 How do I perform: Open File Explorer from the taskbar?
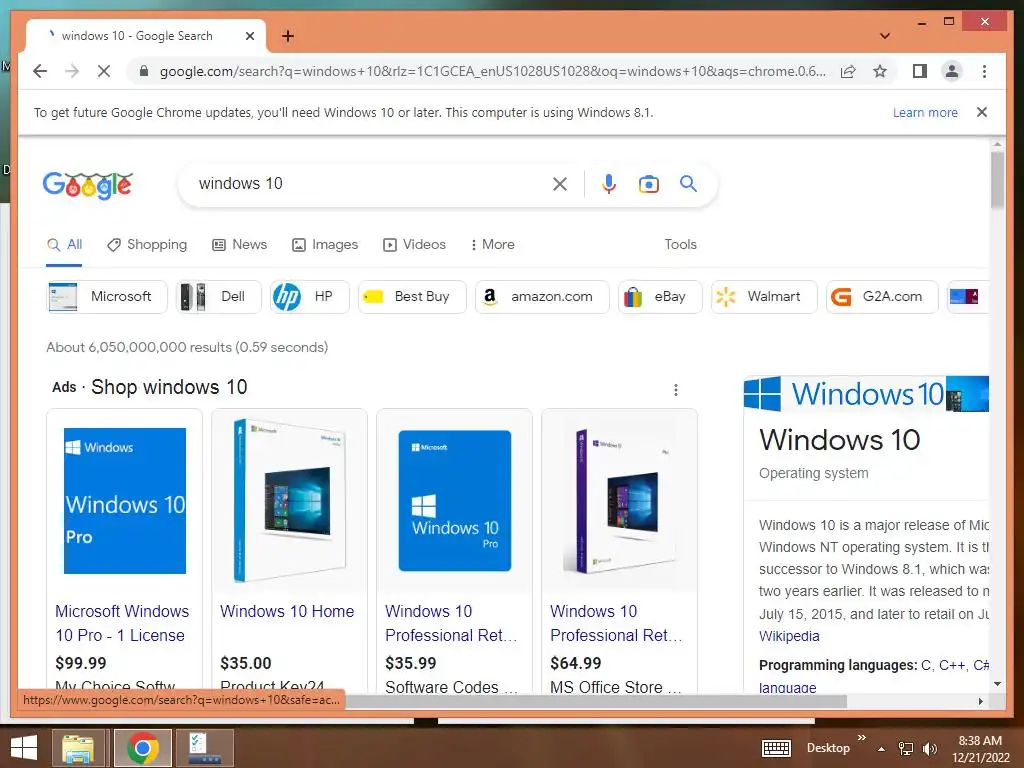pyautogui.click(x=78, y=748)
